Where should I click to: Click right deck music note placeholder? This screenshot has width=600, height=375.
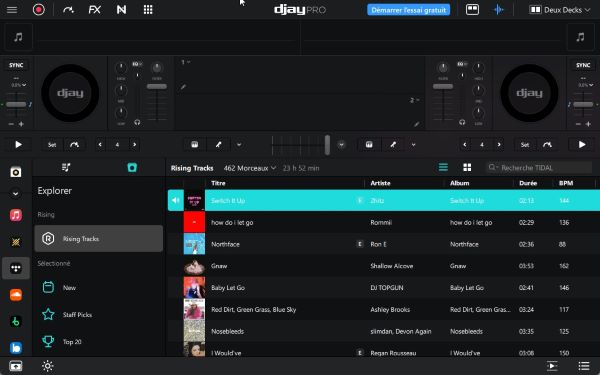click(x=580, y=37)
